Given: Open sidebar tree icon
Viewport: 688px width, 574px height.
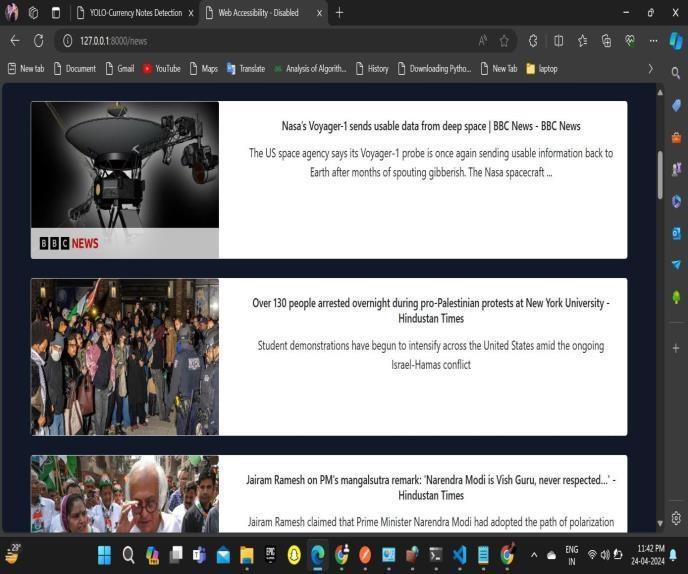Looking at the screenshot, I should 676,297.
